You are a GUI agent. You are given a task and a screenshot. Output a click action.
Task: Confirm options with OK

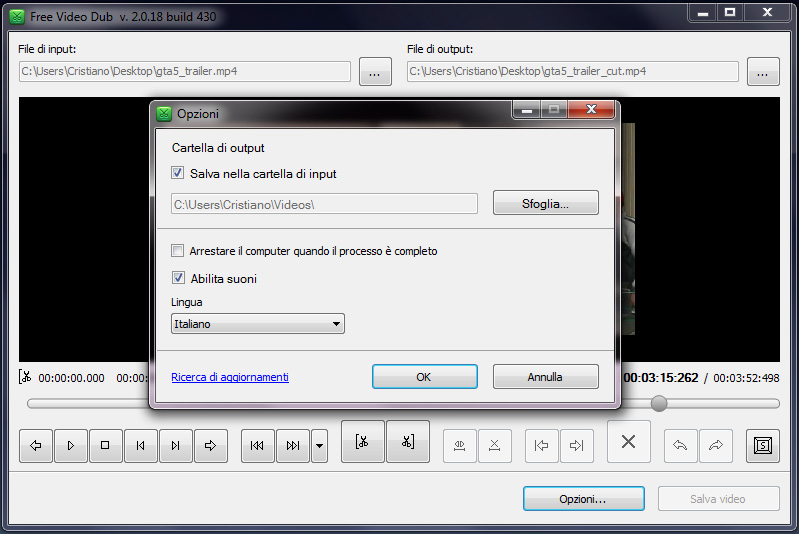[x=425, y=377]
